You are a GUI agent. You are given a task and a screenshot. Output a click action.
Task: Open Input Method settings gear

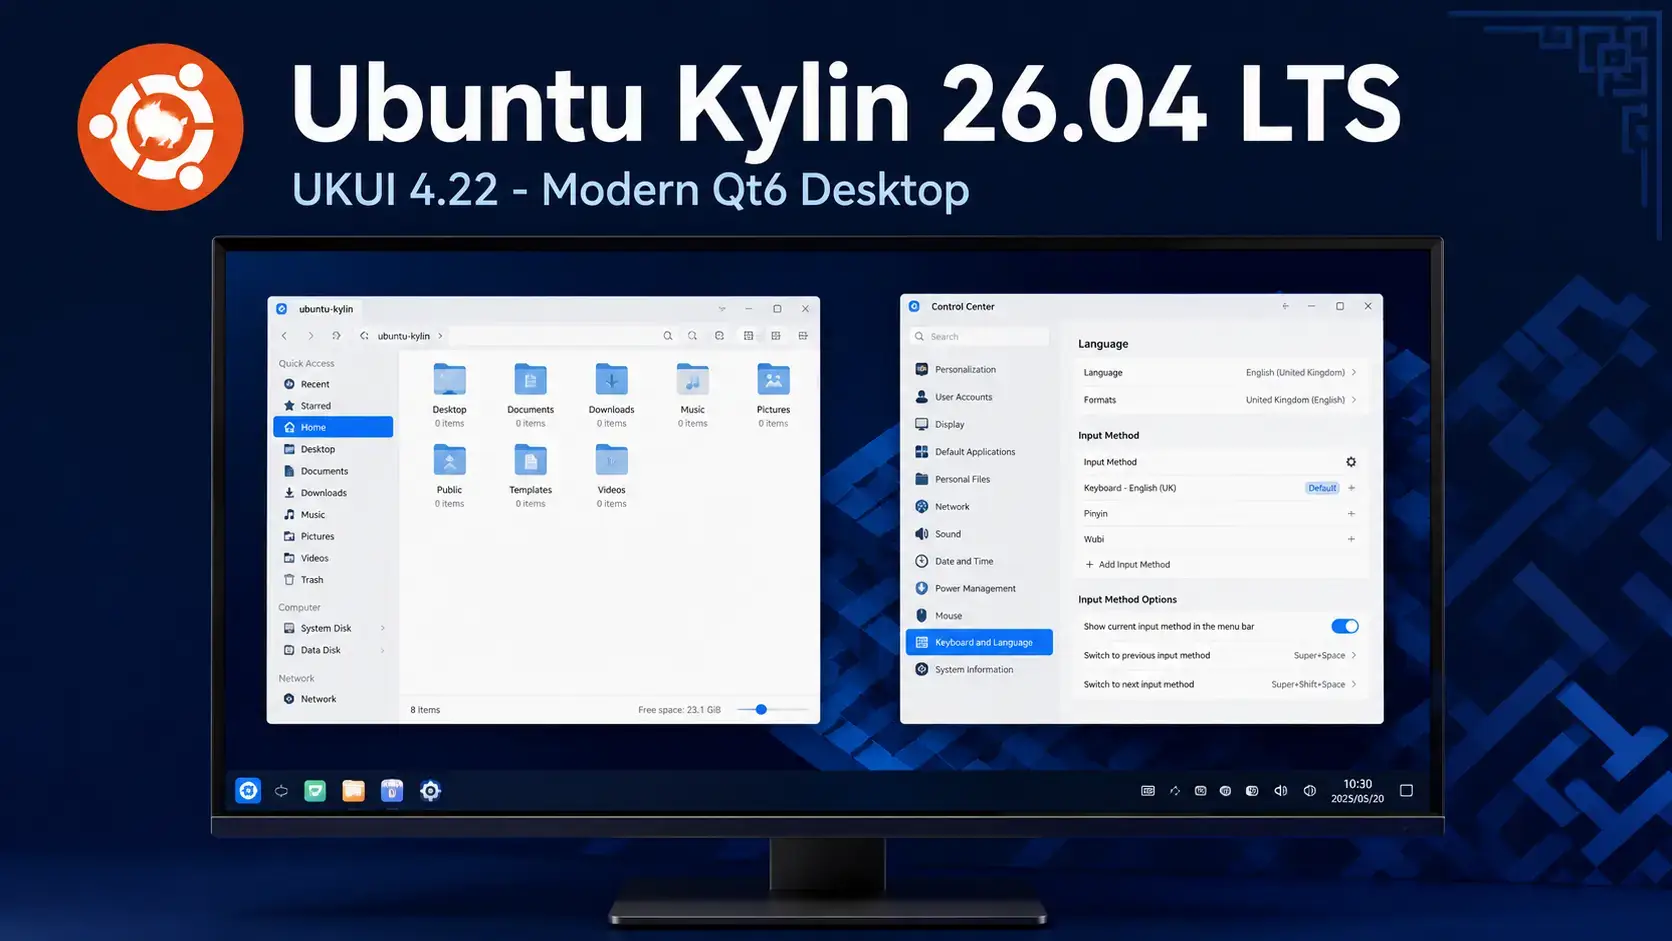(1351, 462)
